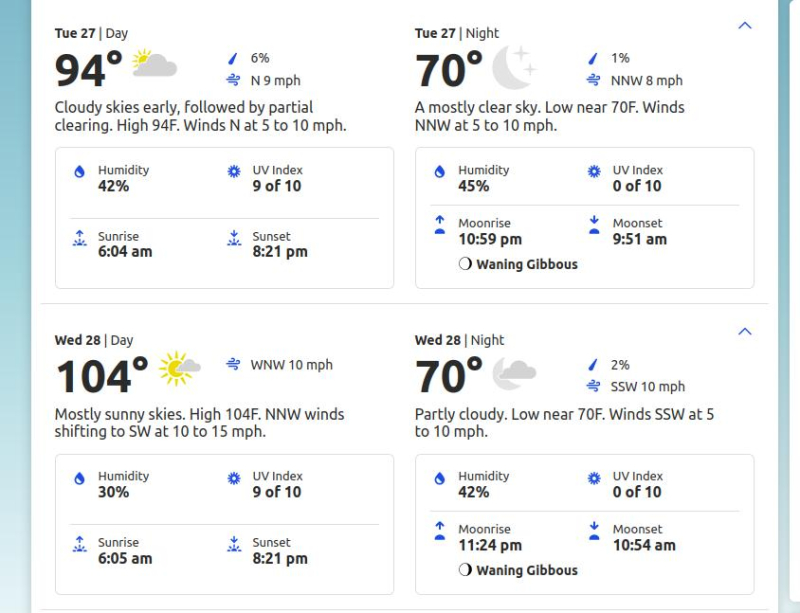Click Tue 27 night Waning Gibbous phase

click(518, 265)
